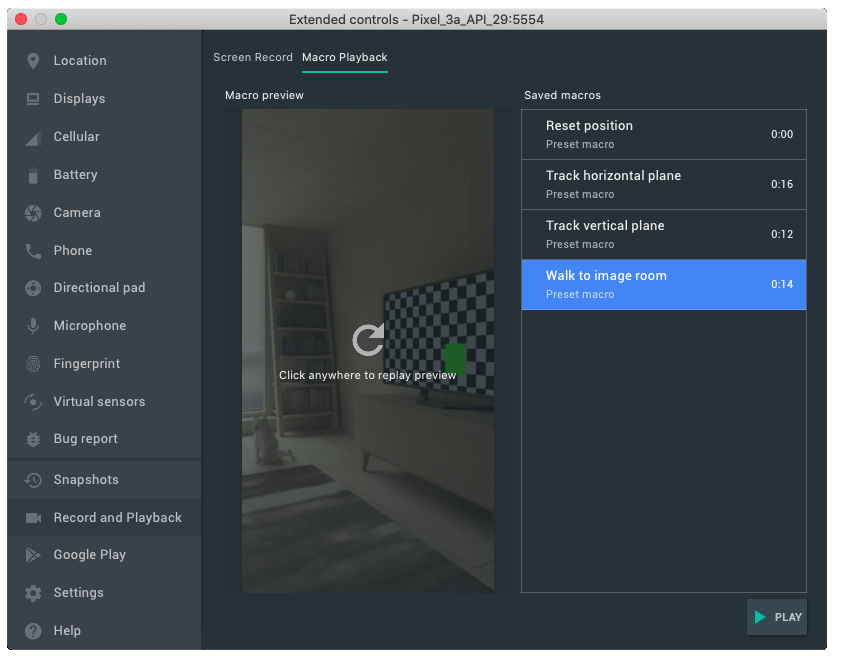This screenshot has width=849, height=670.
Task: Select the Directional pad icon
Action: pos(33,288)
